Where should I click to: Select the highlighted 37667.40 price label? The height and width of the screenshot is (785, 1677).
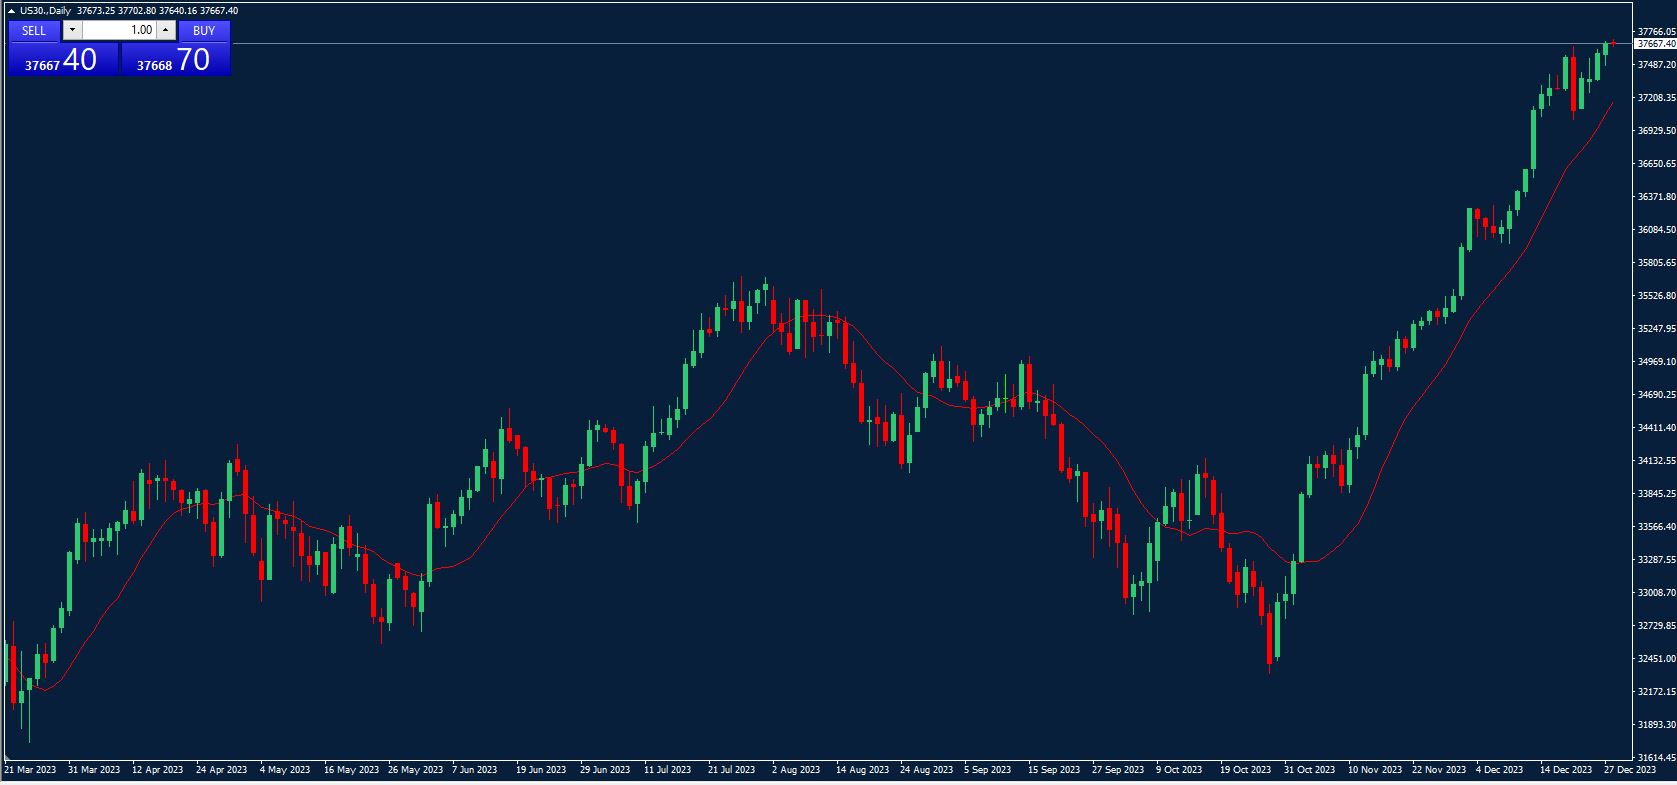click(1656, 44)
